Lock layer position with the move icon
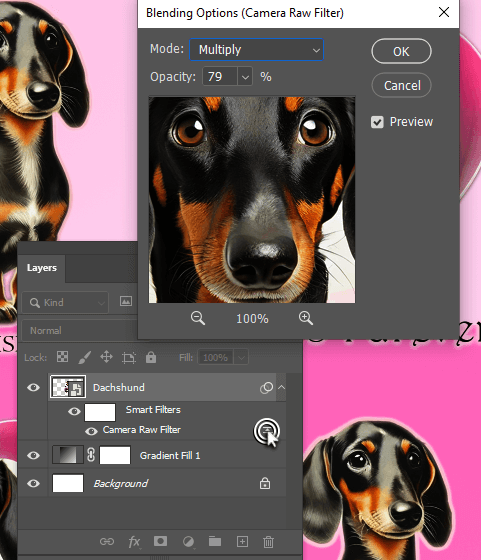481x560 pixels. (106, 356)
